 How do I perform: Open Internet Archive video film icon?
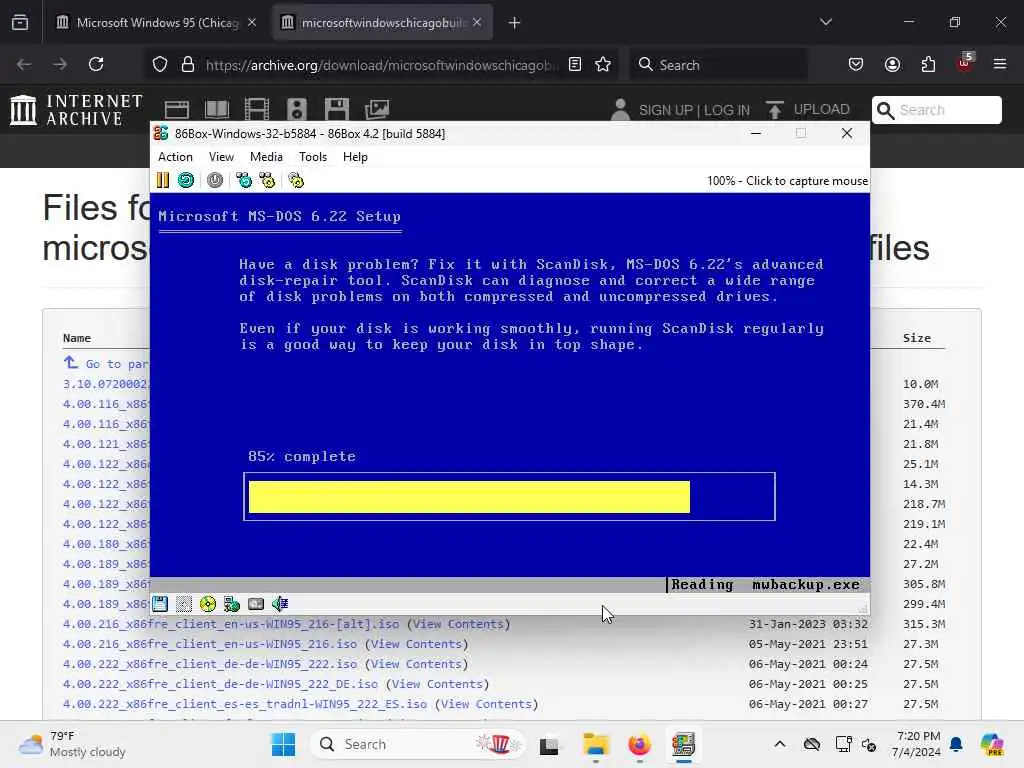pos(257,109)
